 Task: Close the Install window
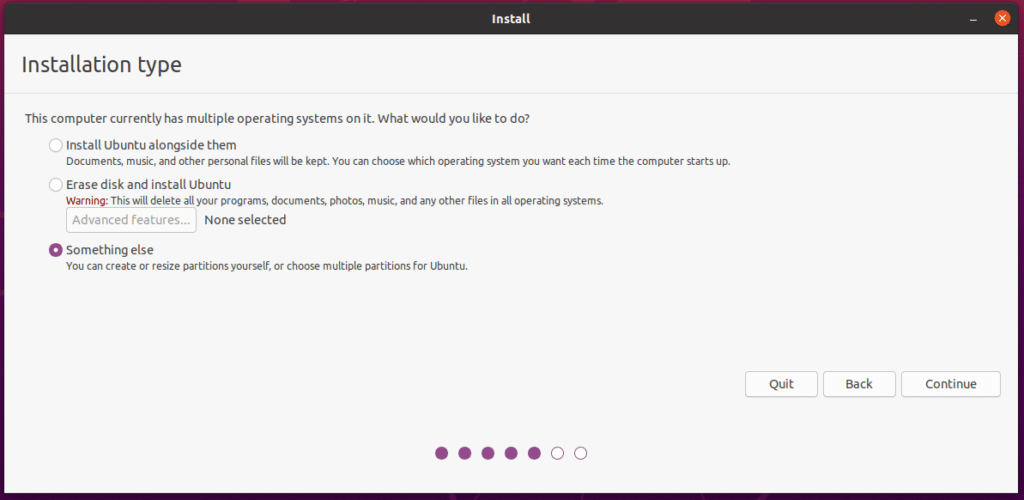coord(1002,18)
